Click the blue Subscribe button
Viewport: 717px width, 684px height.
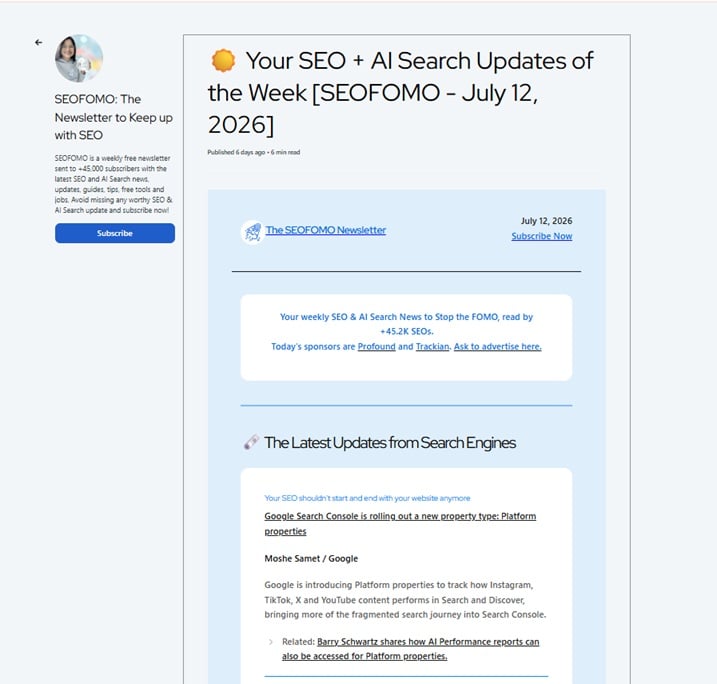click(x=115, y=233)
